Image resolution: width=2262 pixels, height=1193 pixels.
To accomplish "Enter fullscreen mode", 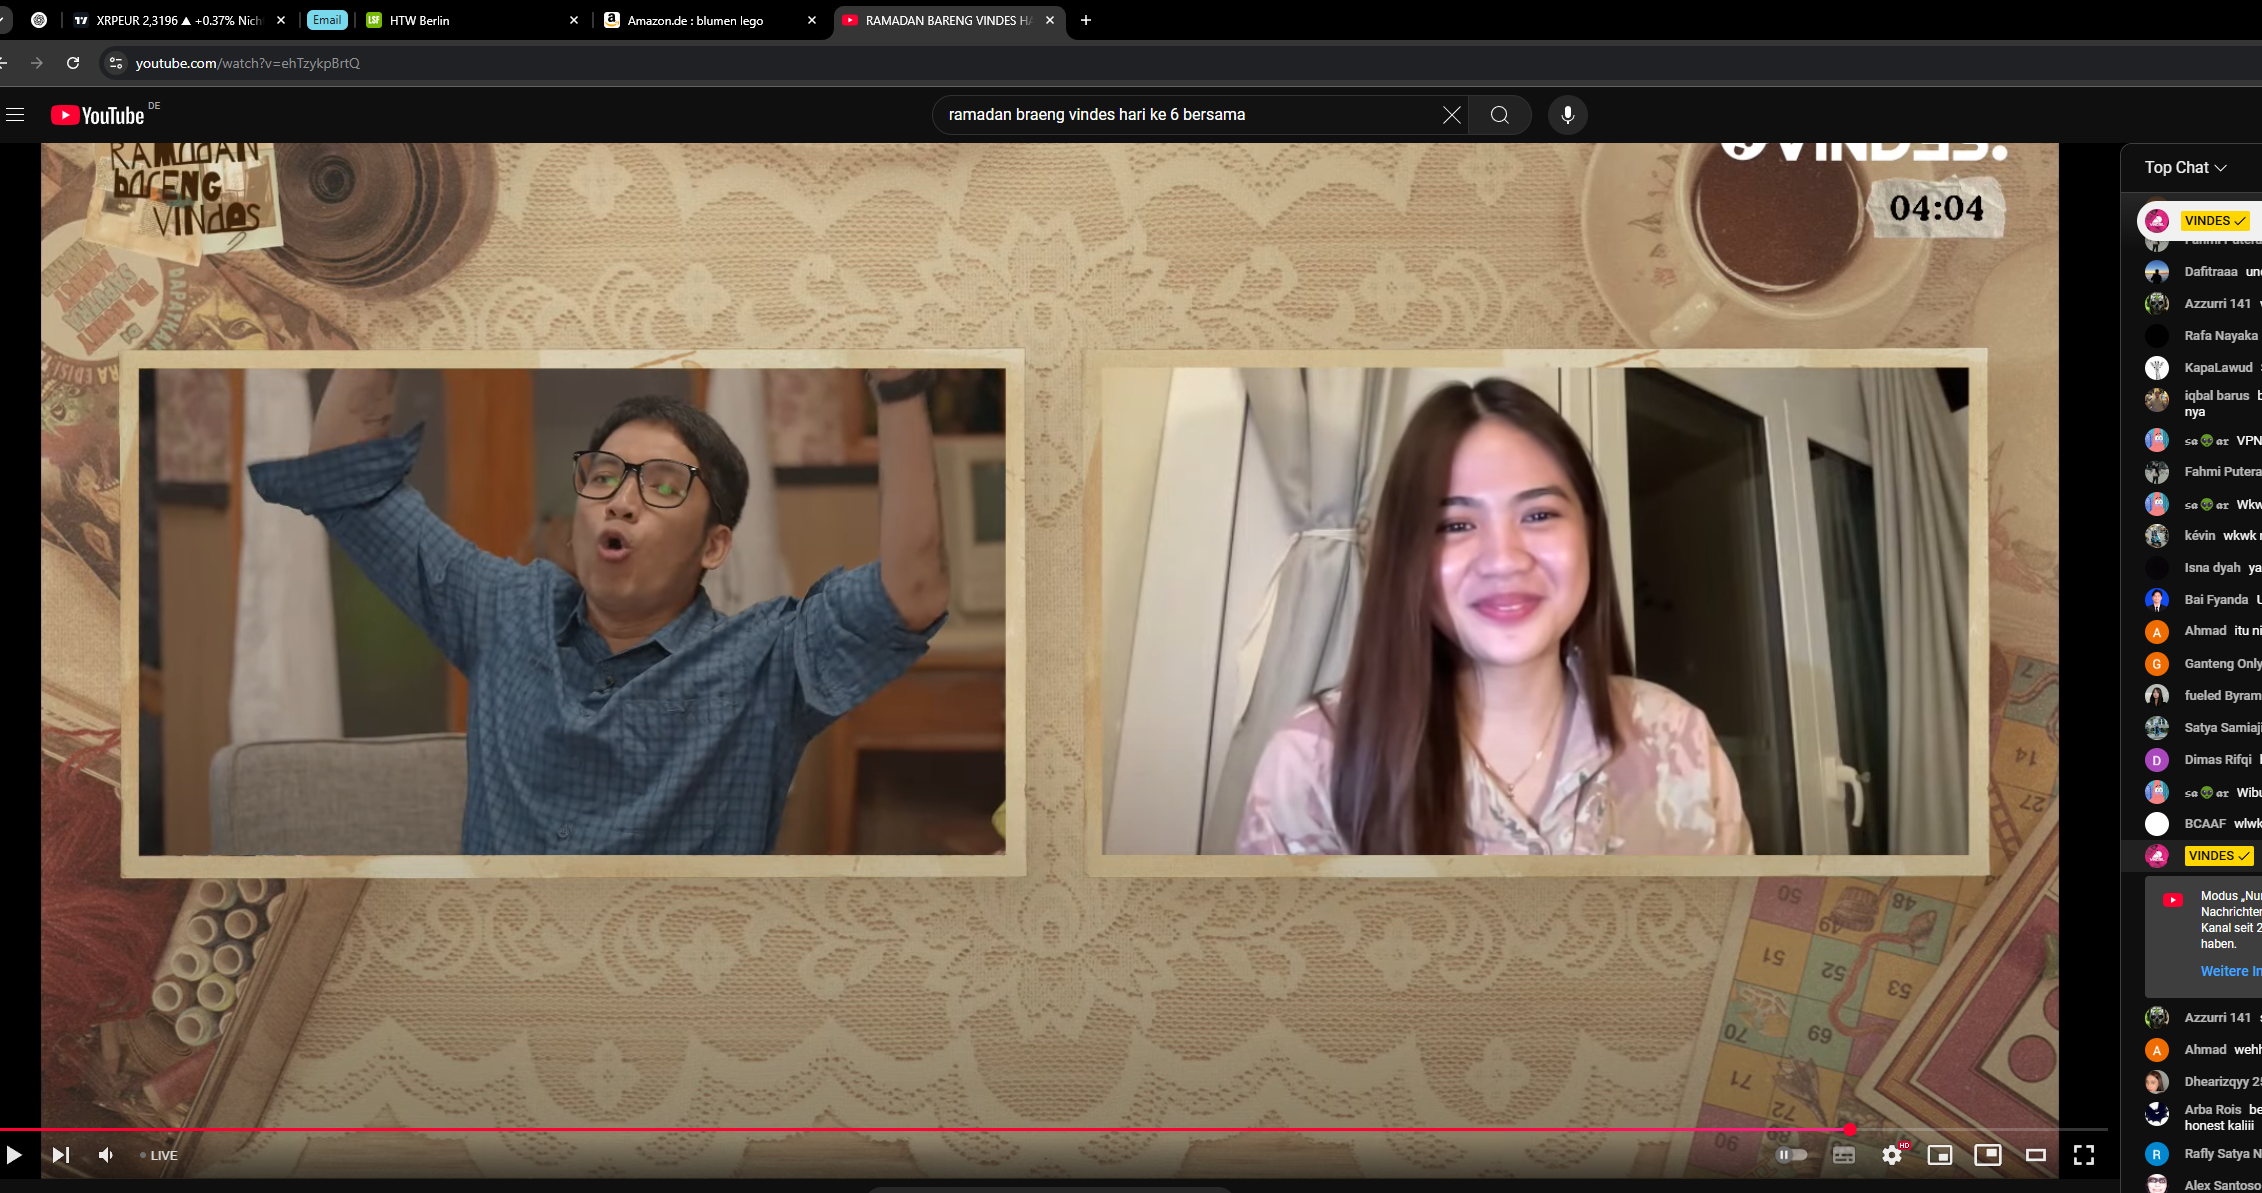I will click(2083, 1155).
